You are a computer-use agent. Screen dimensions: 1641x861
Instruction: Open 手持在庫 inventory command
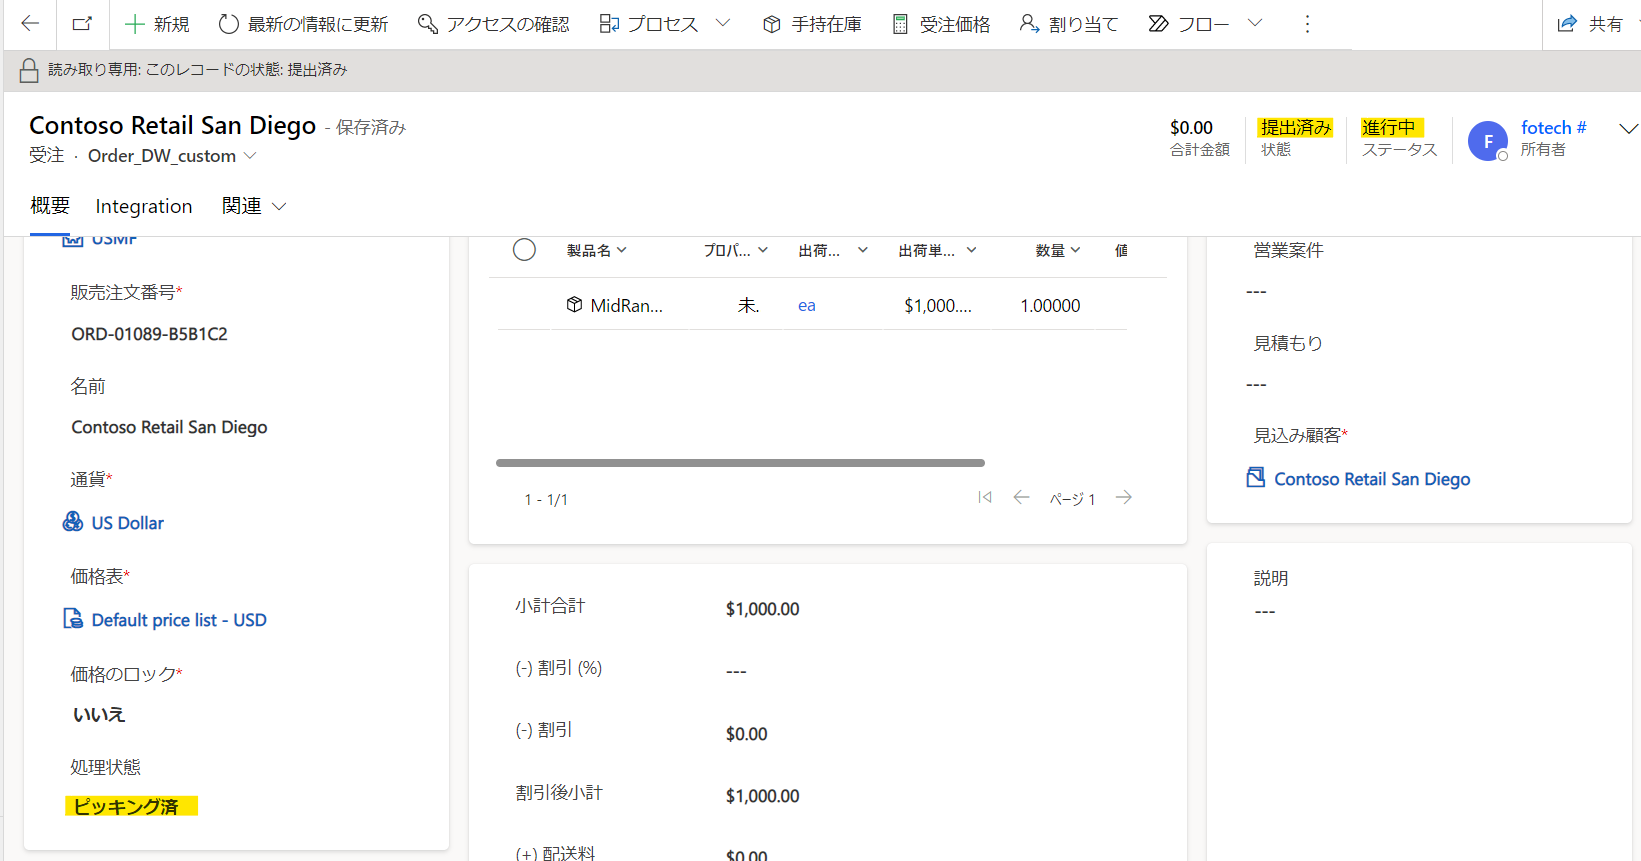812,24
